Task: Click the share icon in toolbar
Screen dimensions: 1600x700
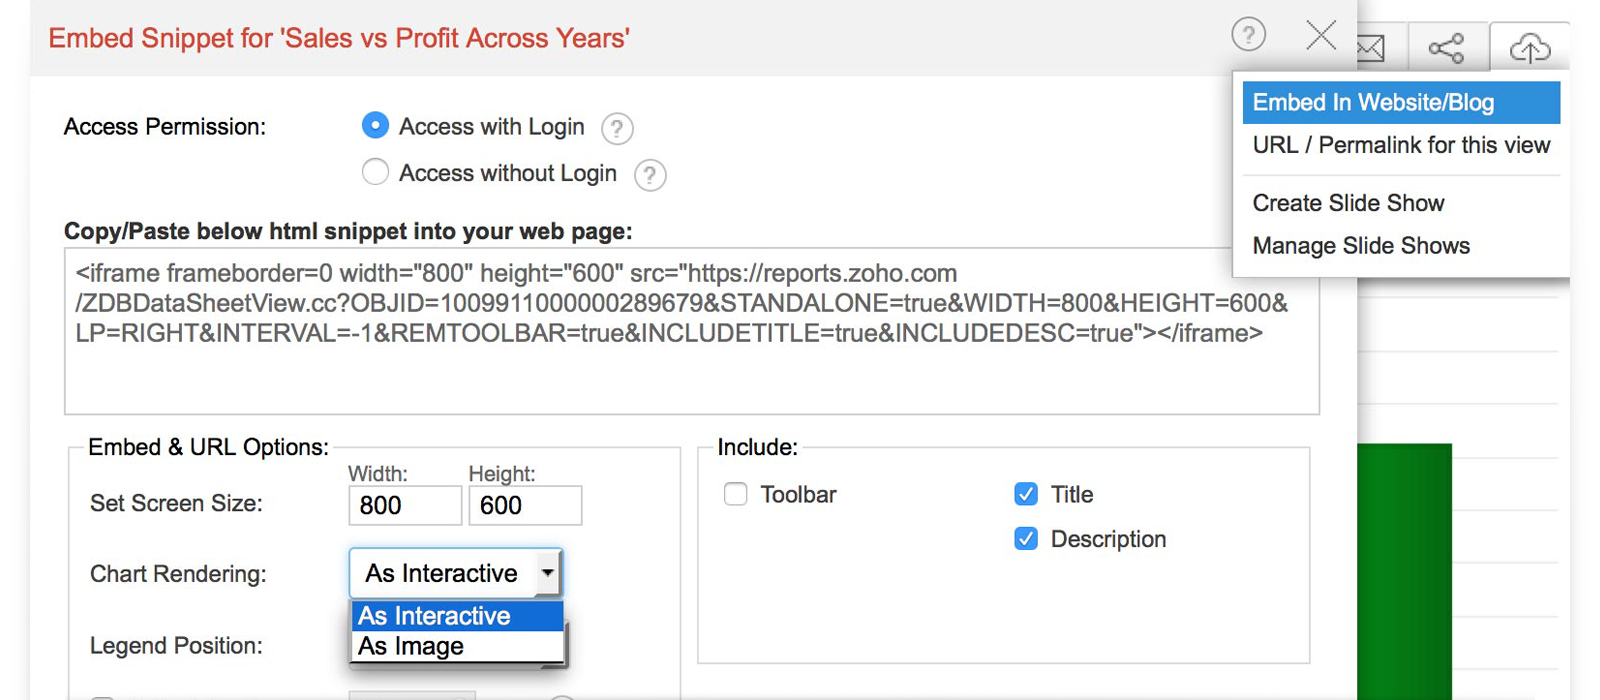Action: 1446,48
